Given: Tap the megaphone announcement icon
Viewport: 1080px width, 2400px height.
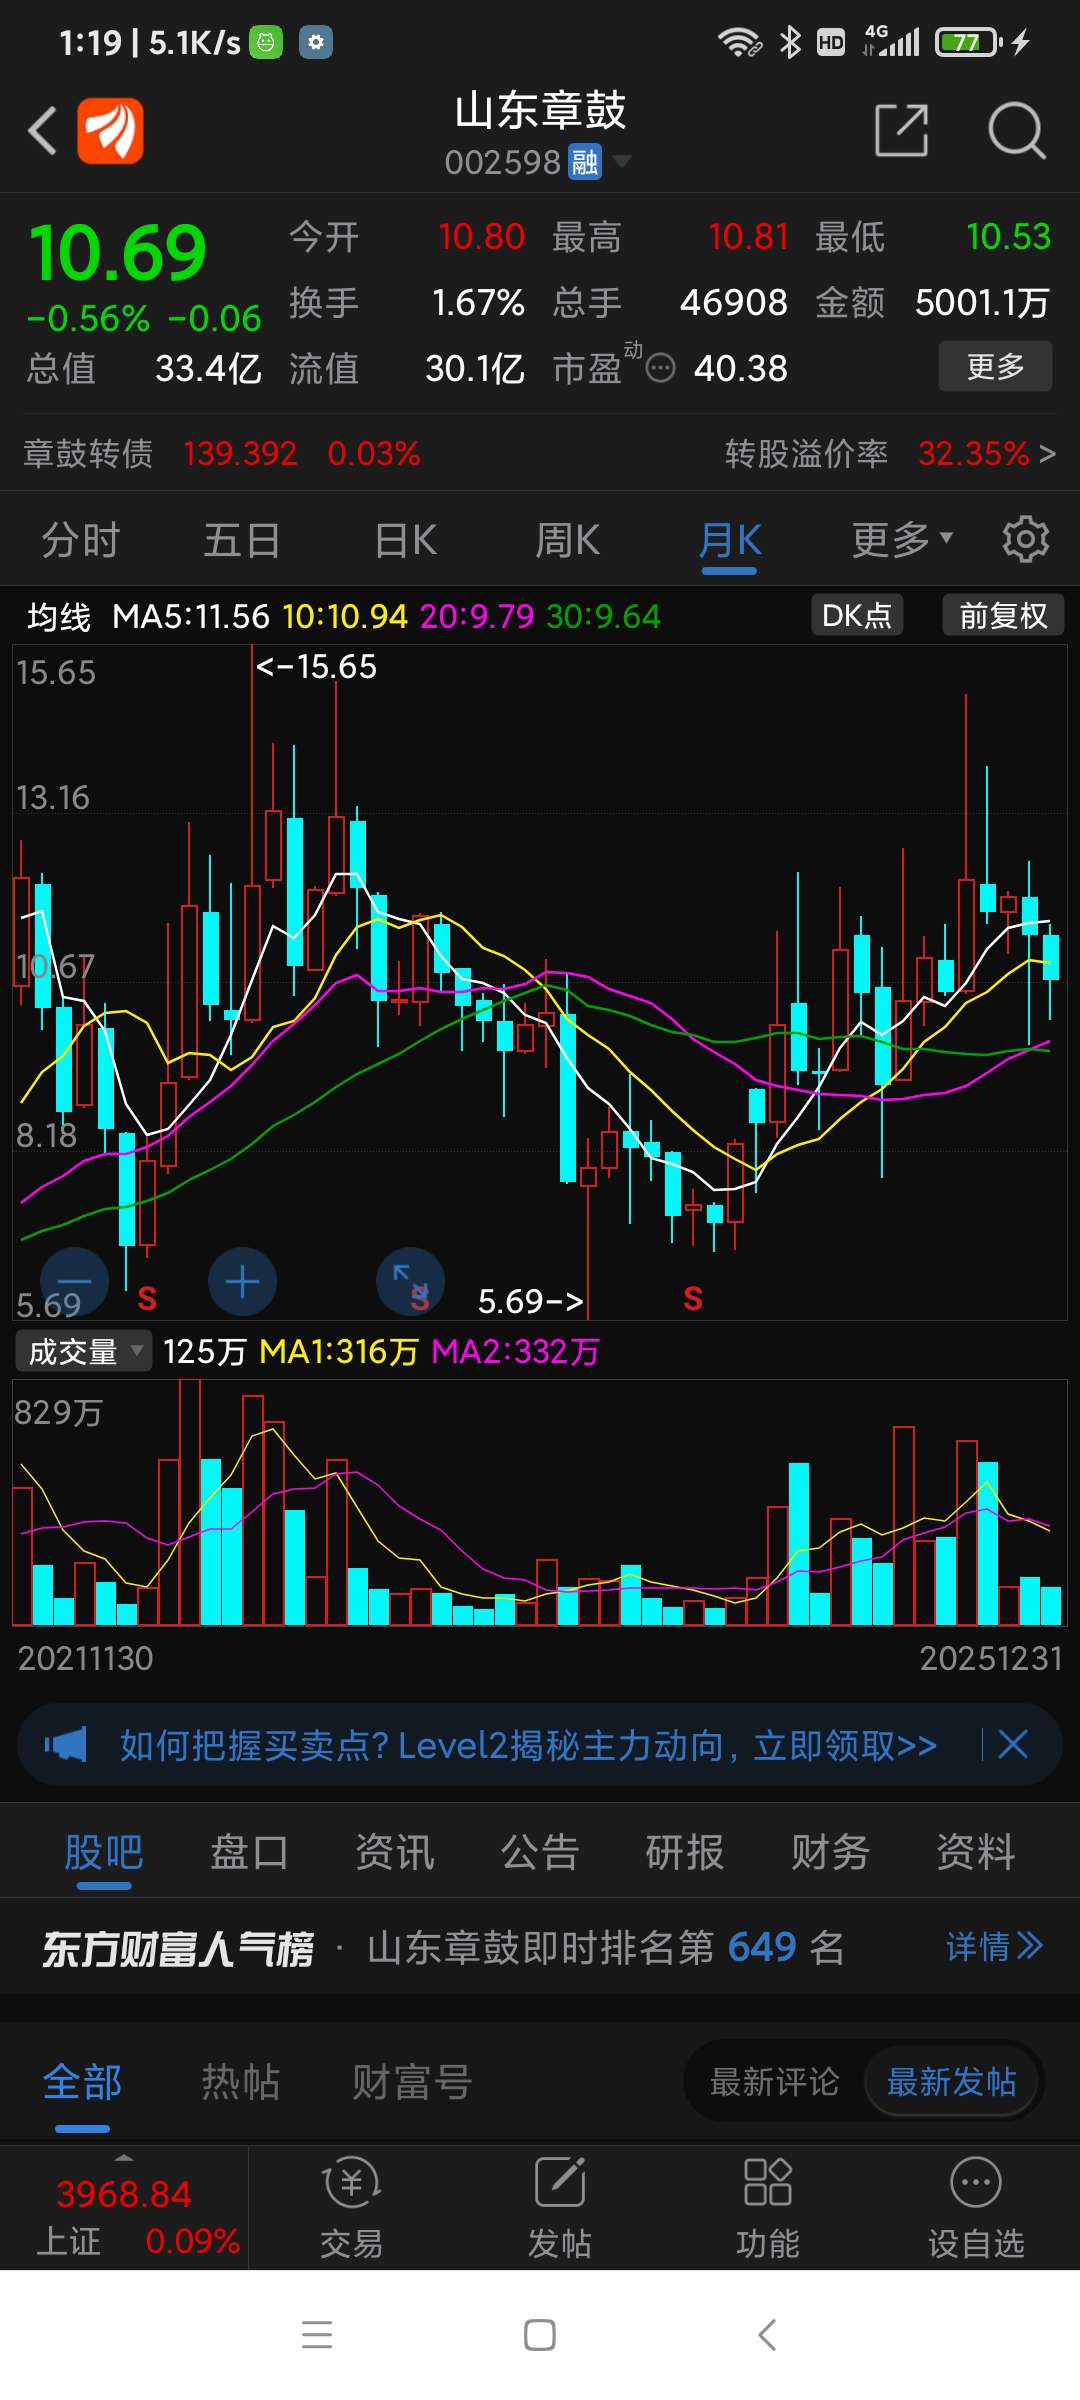Looking at the screenshot, I should pyautogui.click(x=66, y=1745).
